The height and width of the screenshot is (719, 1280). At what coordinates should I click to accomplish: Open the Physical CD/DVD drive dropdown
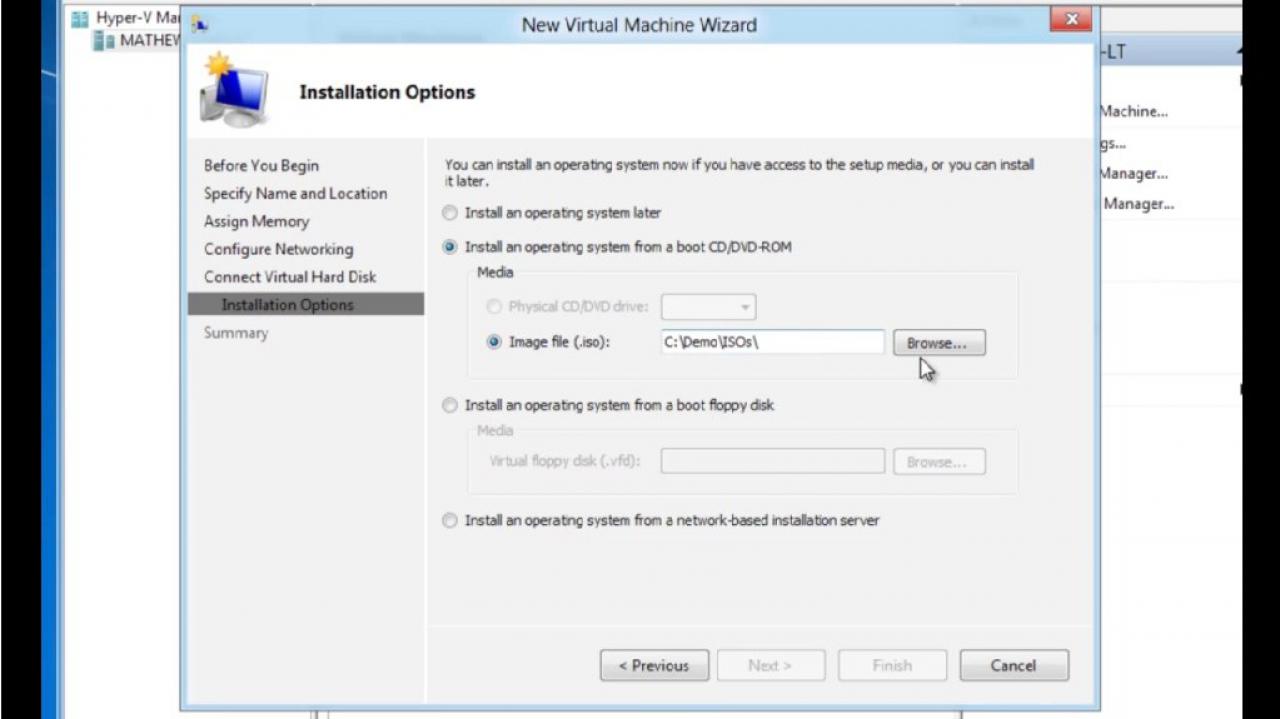(x=708, y=307)
